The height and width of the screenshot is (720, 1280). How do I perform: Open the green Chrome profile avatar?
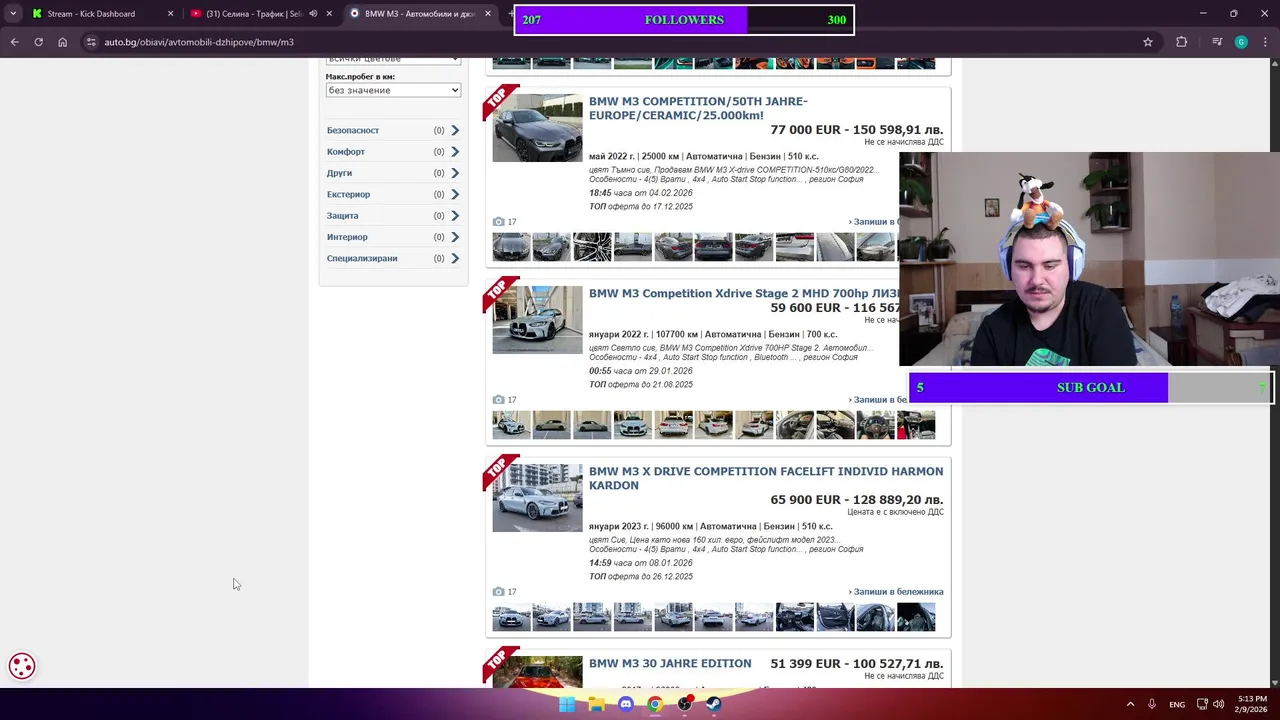[1241, 42]
